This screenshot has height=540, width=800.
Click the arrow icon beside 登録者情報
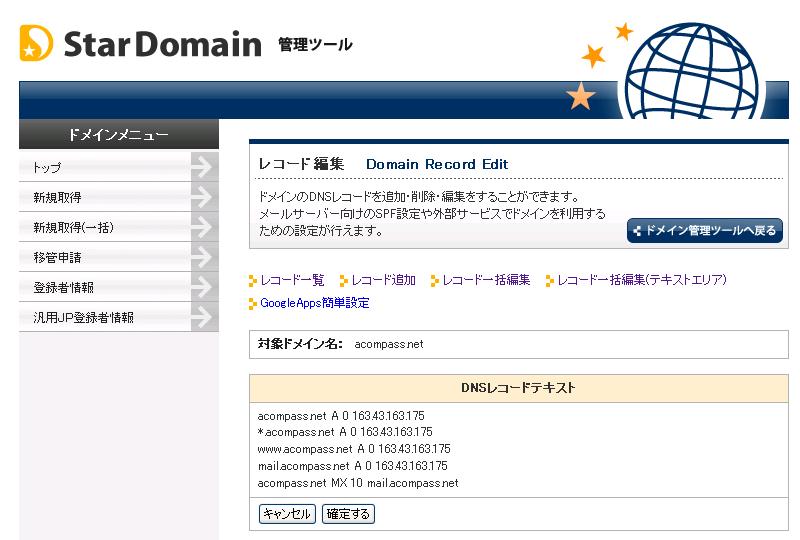click(x=203, y=287)
